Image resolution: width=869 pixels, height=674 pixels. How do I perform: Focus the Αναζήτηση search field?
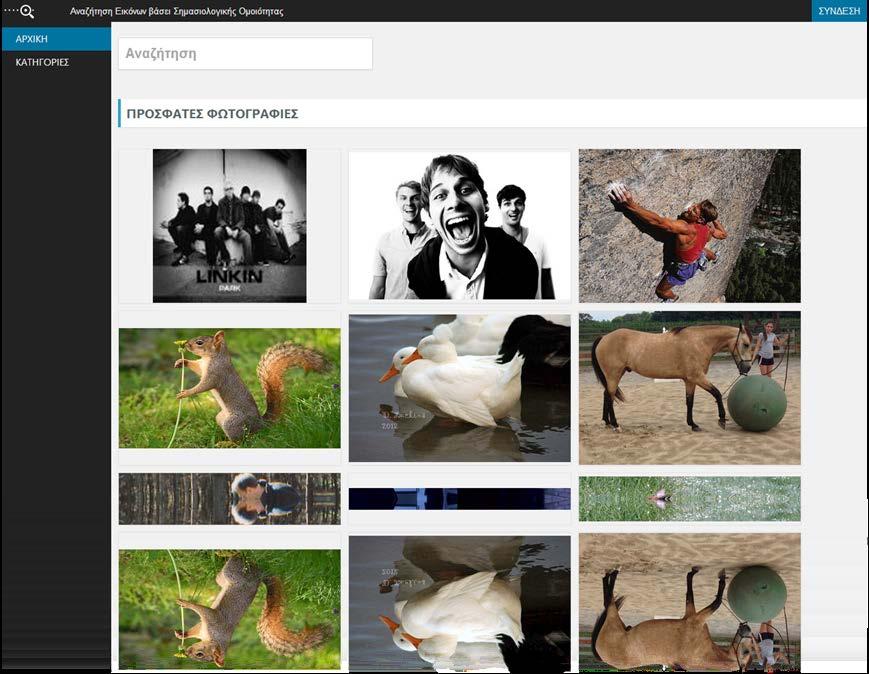(x=246, y=54)
